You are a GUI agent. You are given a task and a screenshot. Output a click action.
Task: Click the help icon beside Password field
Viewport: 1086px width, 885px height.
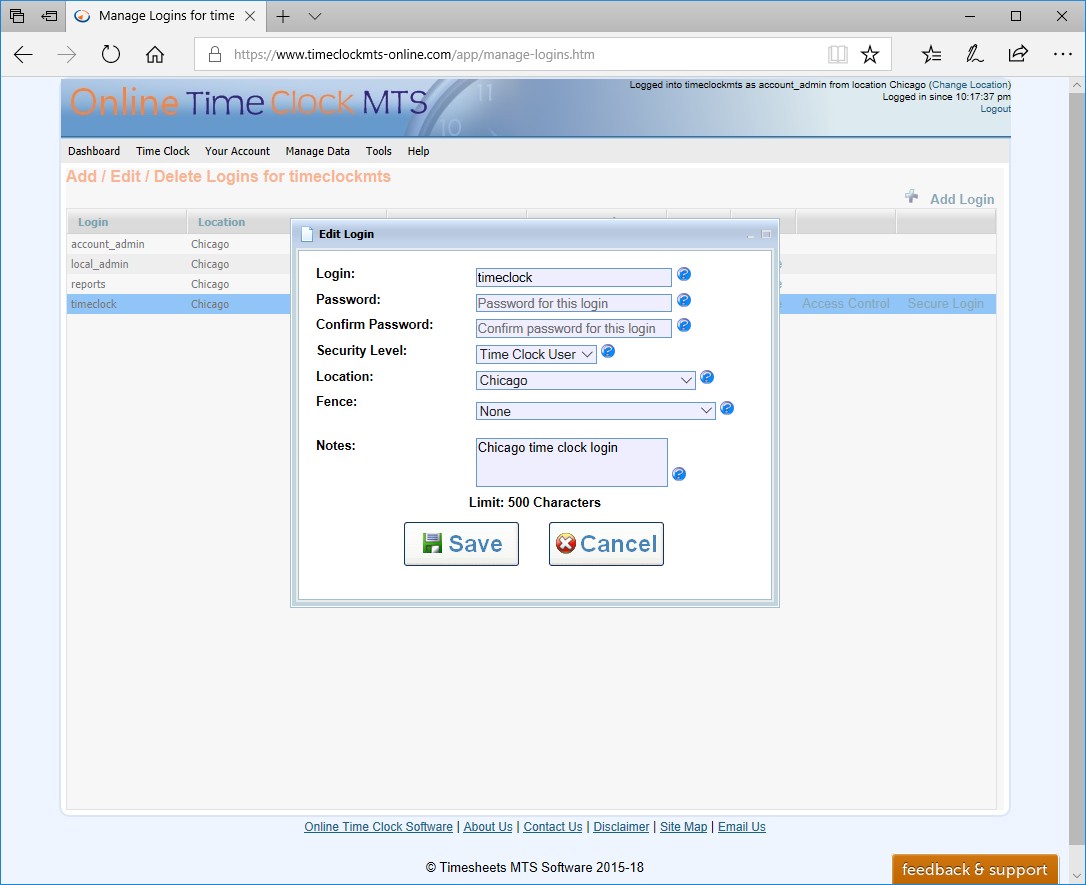[684, 300]
